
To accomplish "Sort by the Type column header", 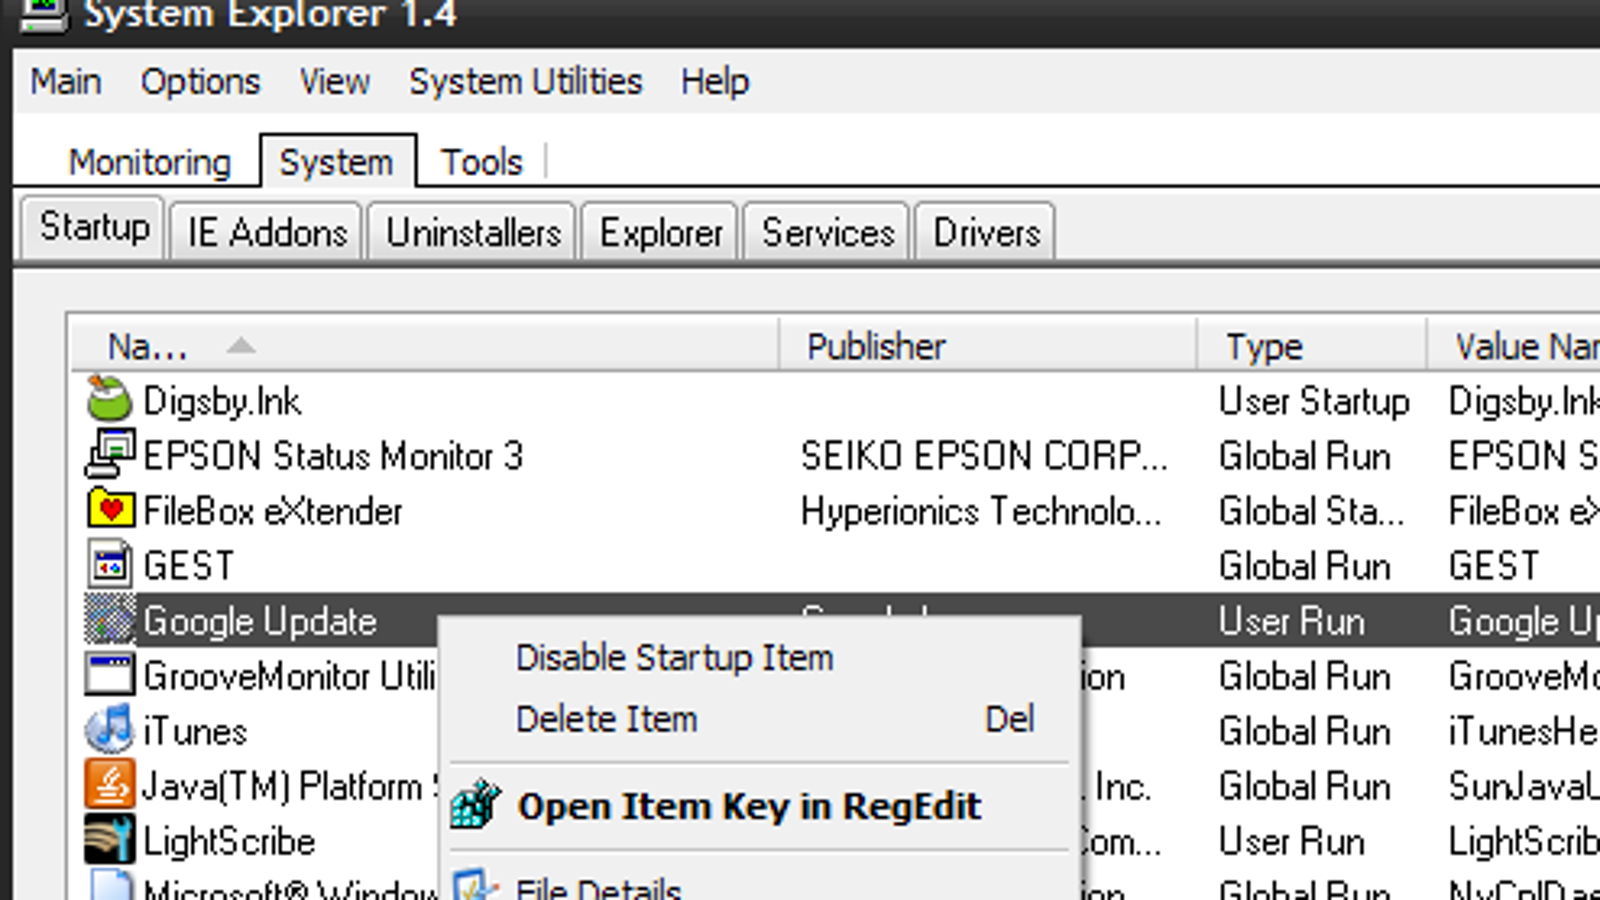I will [1312, 346].
